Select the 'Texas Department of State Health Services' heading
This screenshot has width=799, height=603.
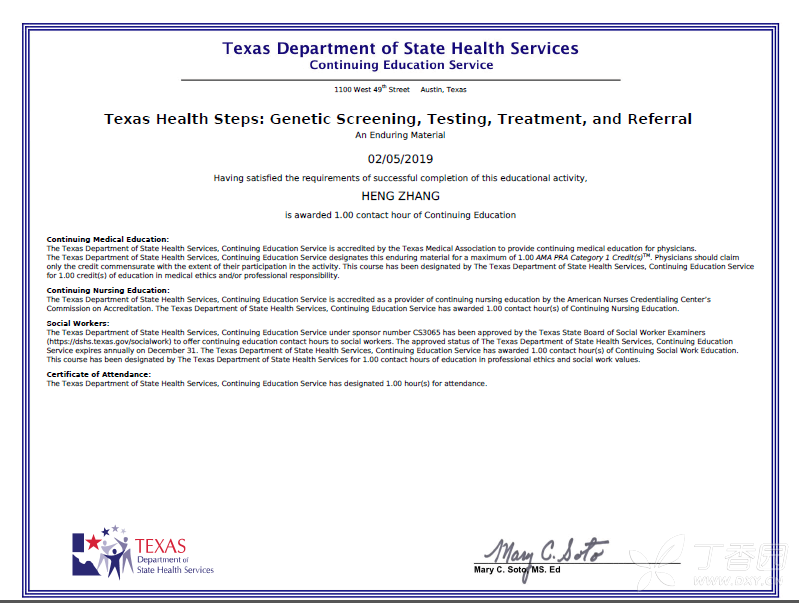(400, 48)
